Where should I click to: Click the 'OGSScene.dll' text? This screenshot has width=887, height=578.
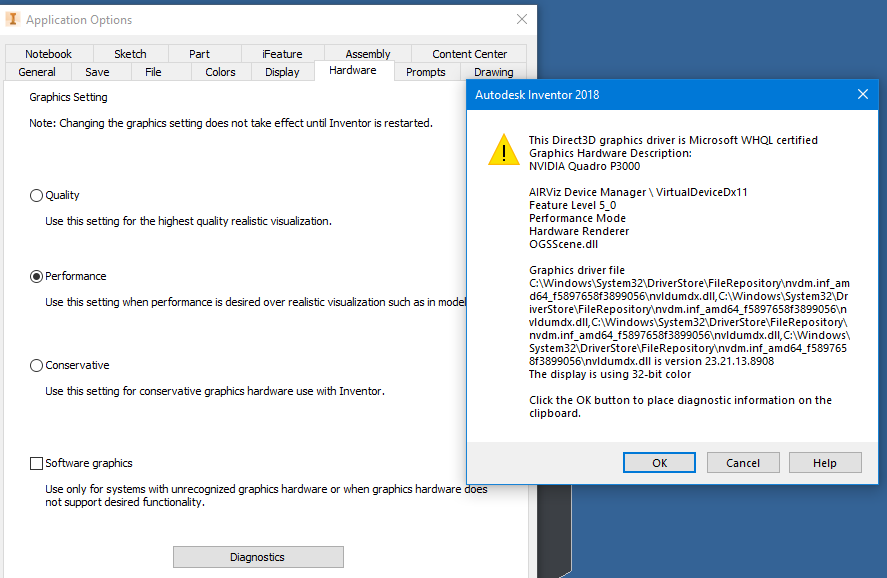(563, 244)
